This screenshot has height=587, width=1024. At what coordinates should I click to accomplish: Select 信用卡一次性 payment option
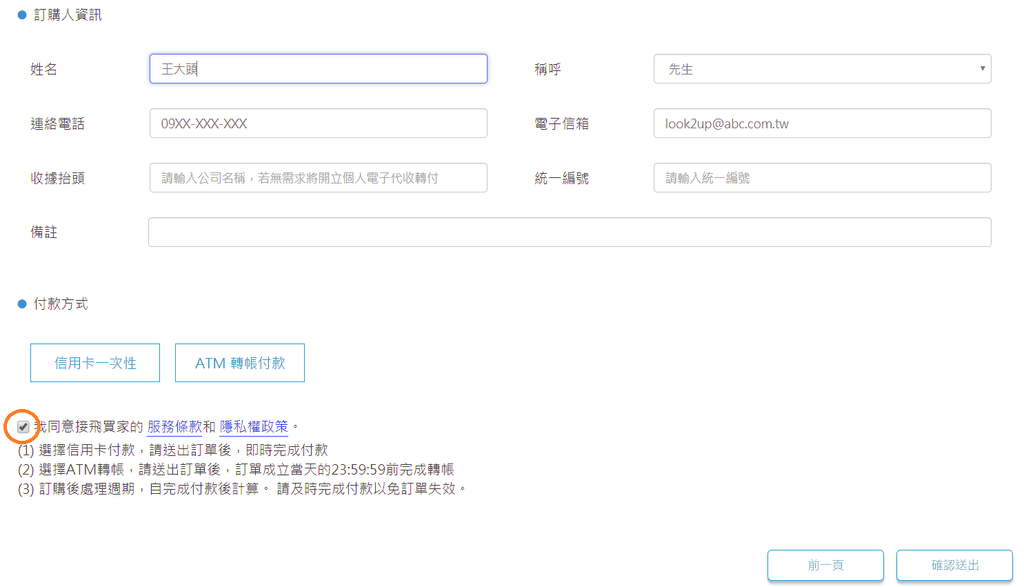[95, 362]
